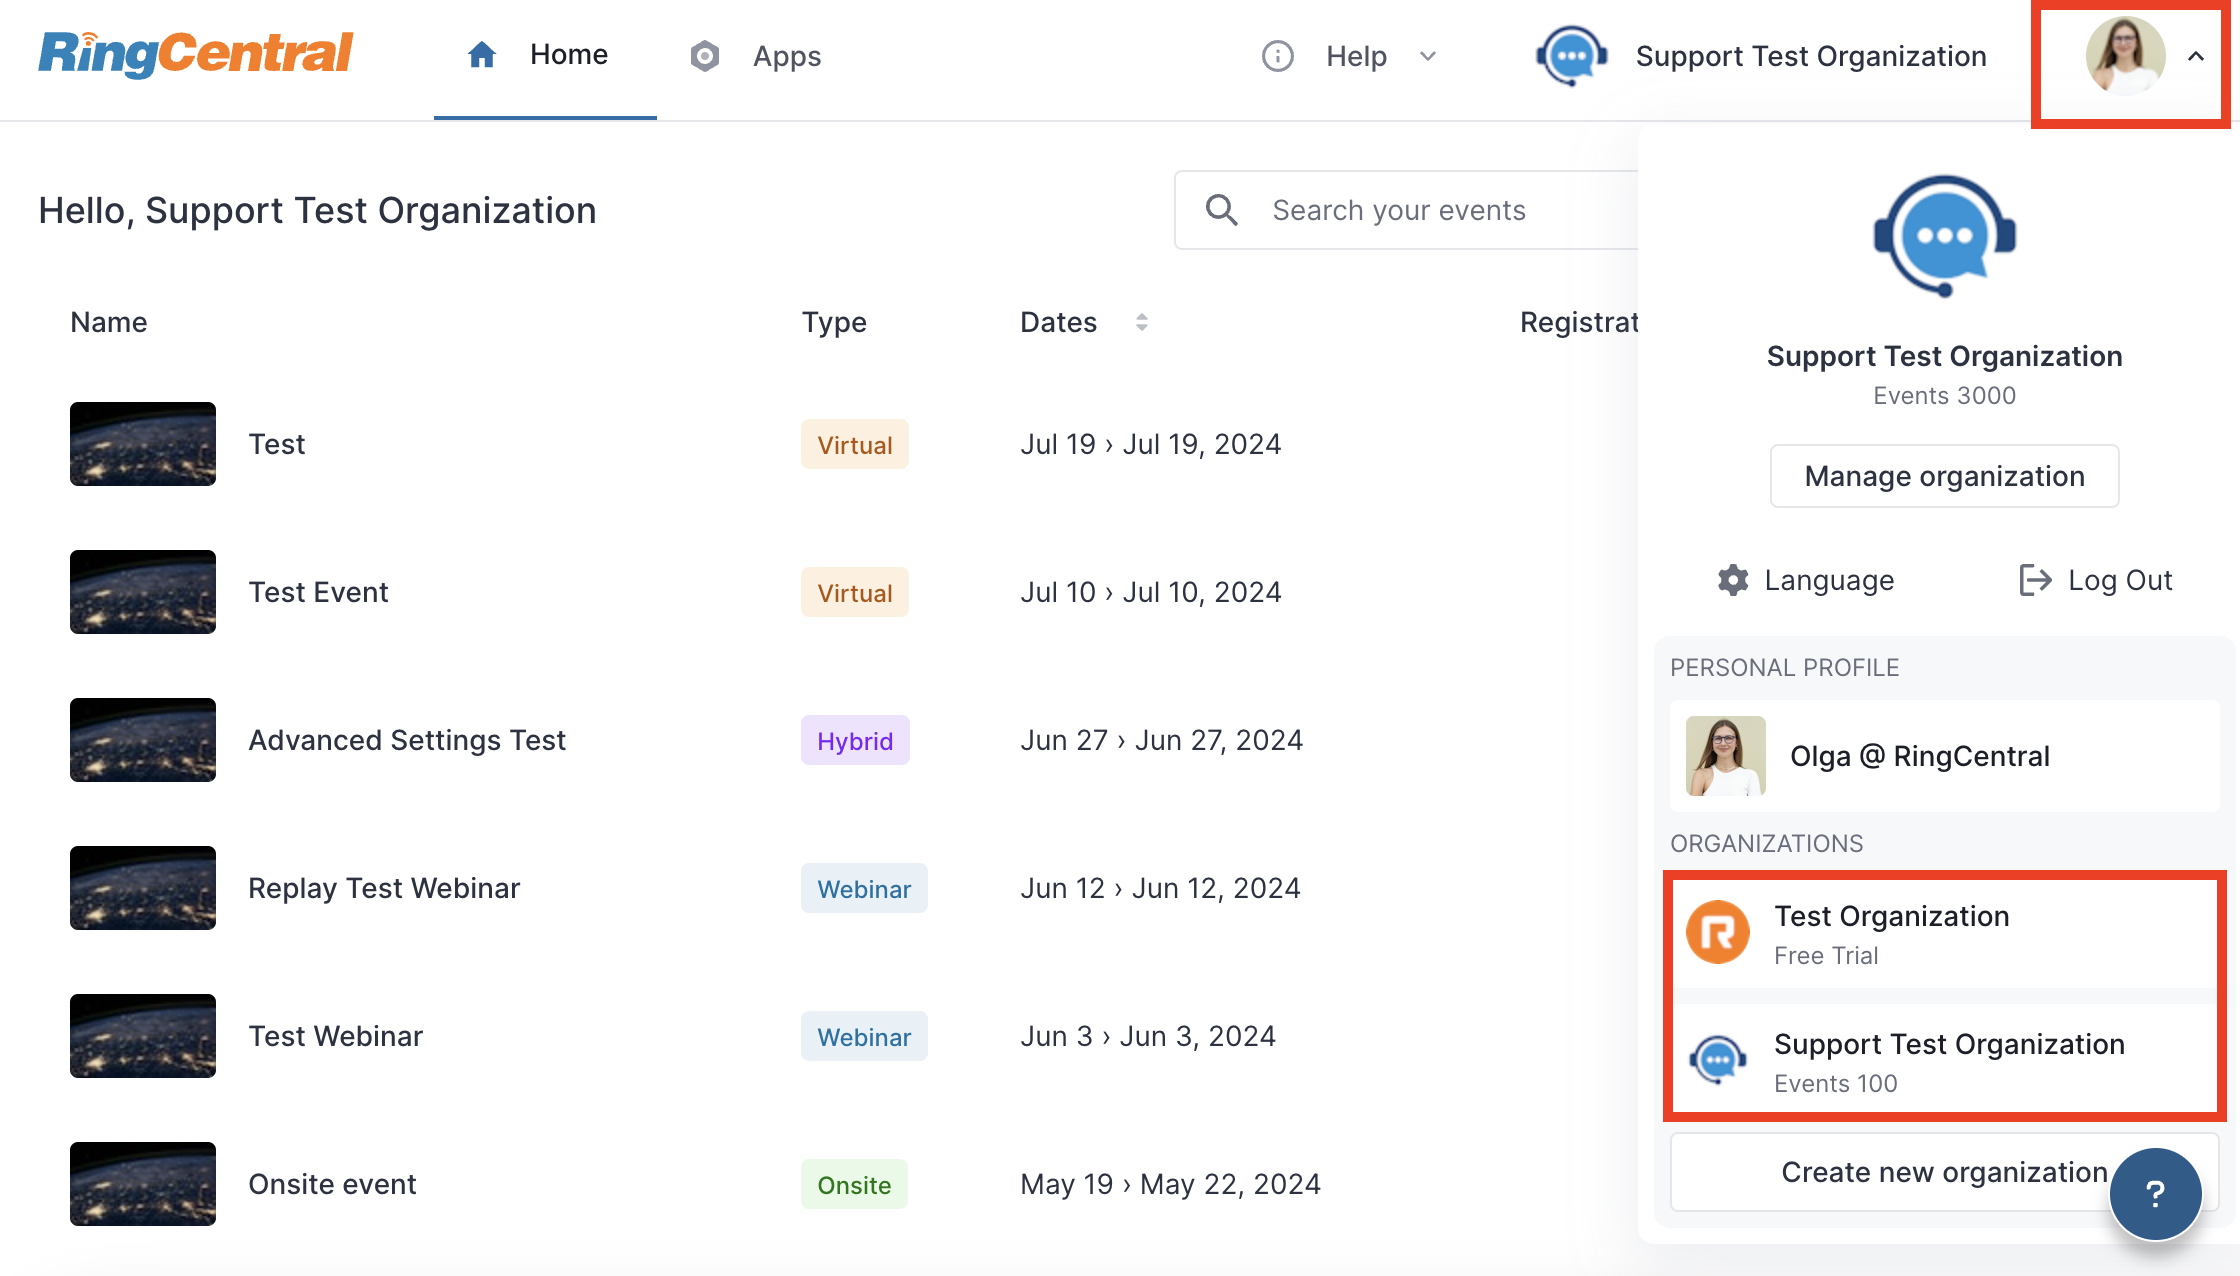Sort by the Dates column header
2240x1276 pixels.
1058,322
